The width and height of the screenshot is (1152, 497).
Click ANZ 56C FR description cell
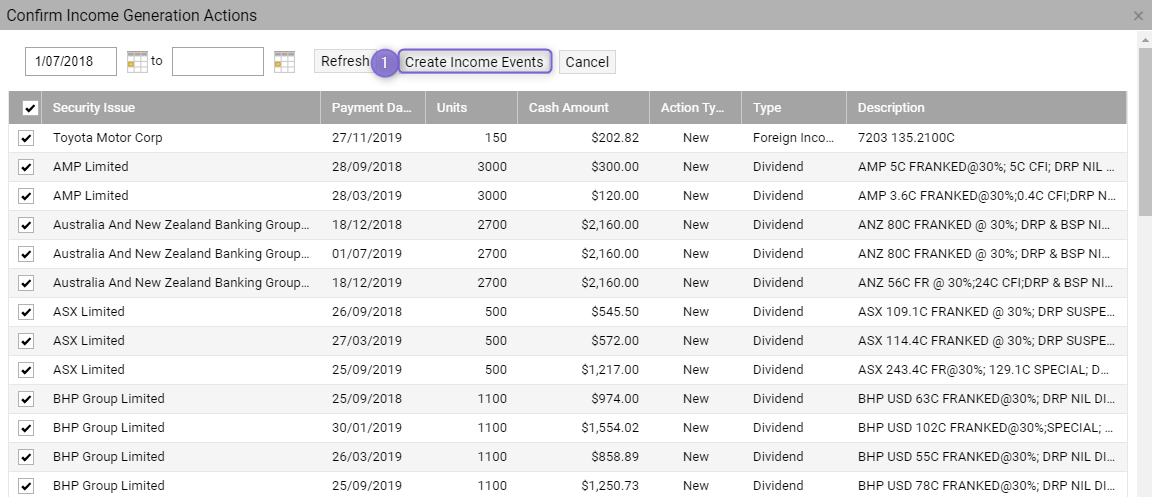(984, 283)
